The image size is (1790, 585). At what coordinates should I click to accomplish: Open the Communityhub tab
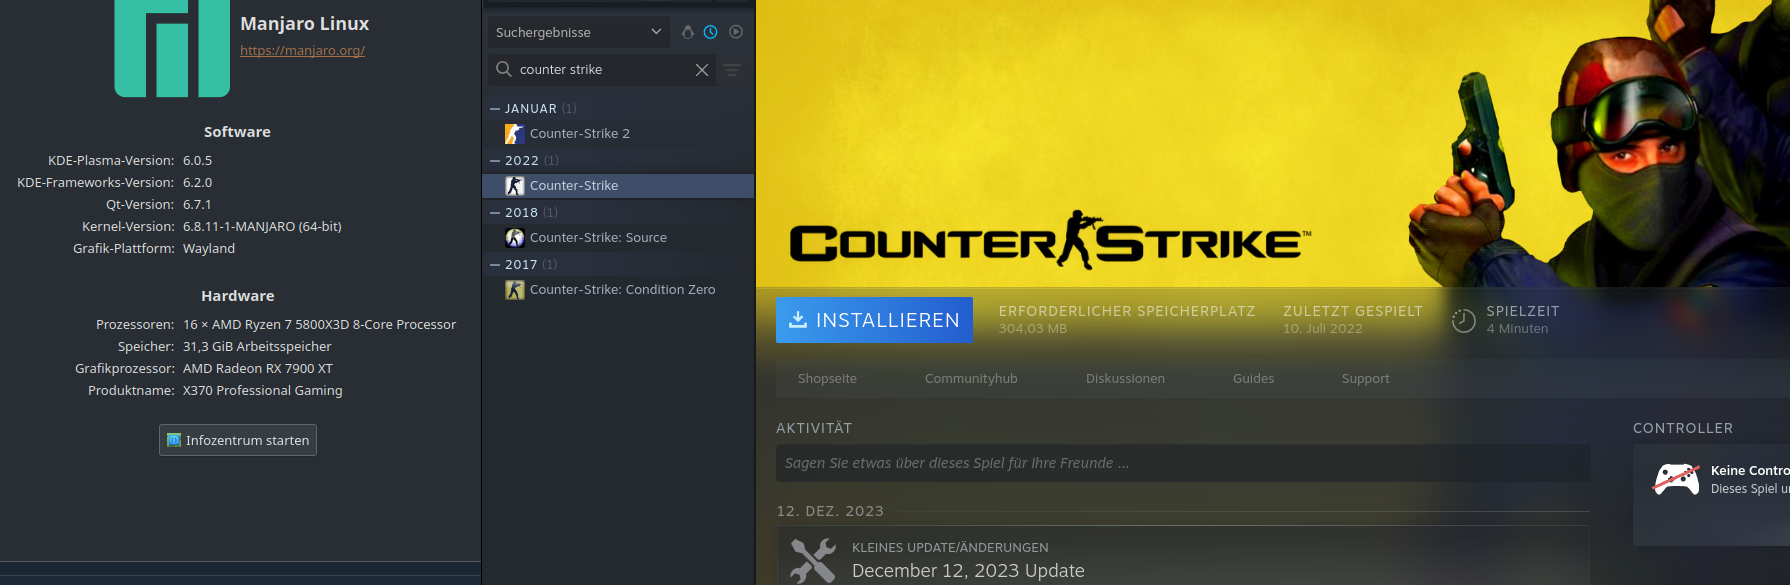(x=971, y=379)
